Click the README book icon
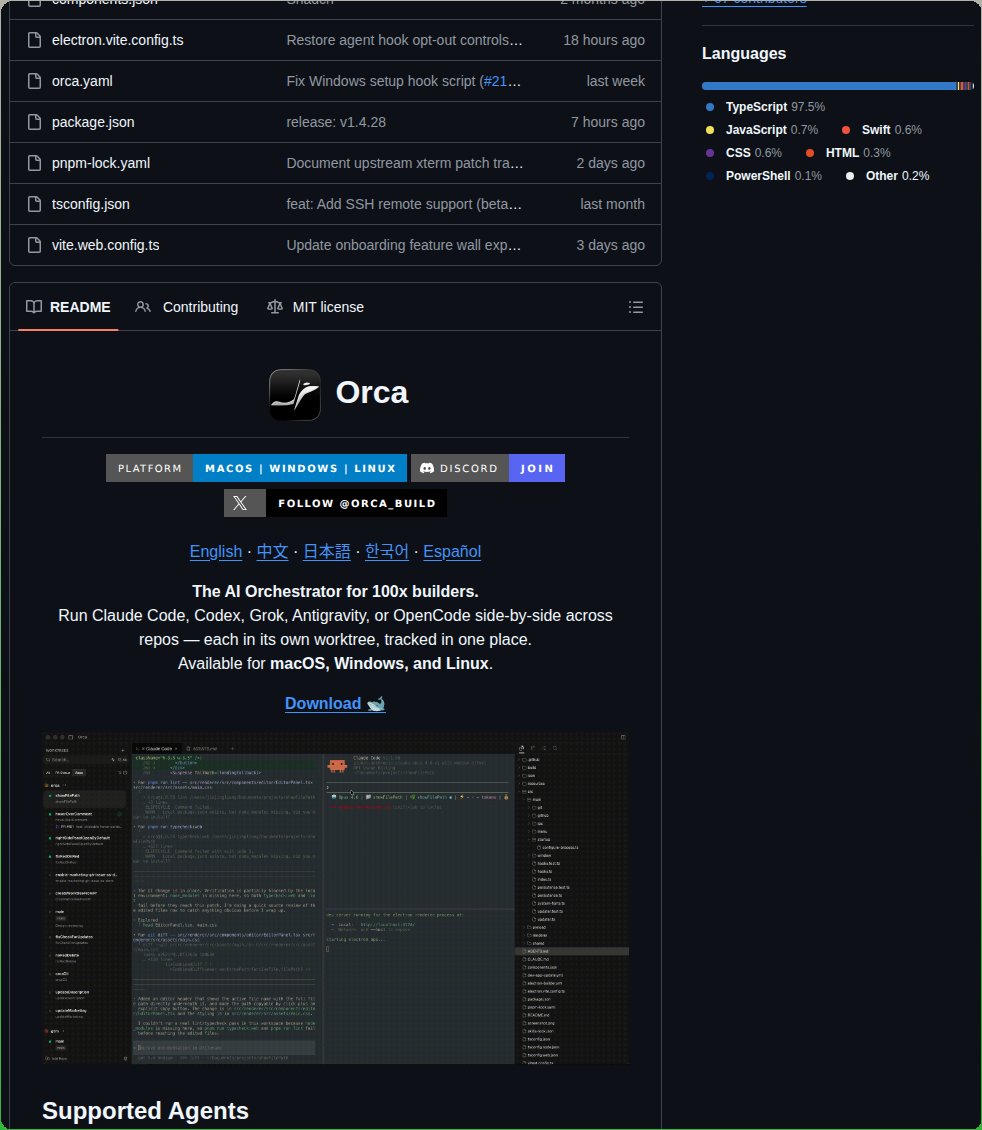 click(34, 307)
